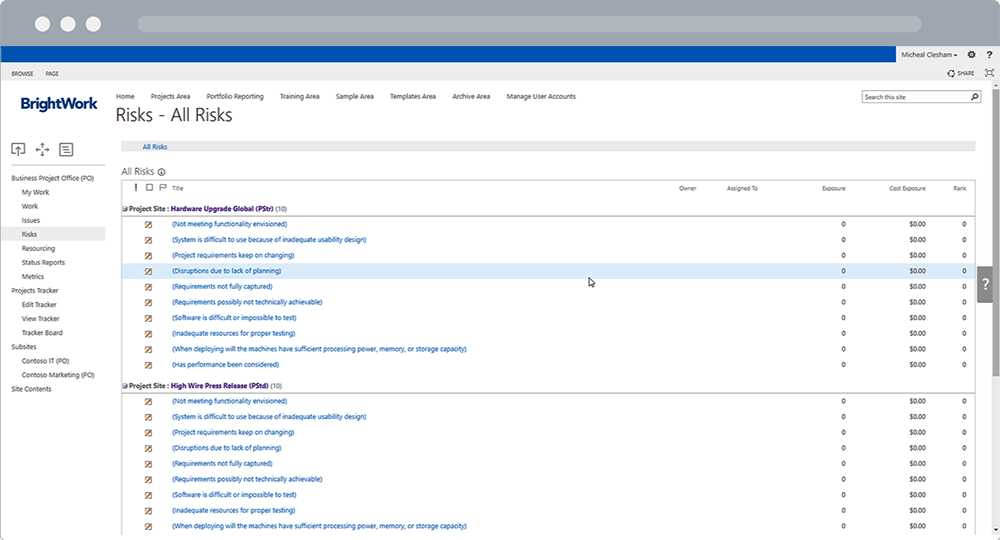1000x540 pixels.
Task: Open Contoso IT (PO) subsite
Action: point(45,361)
